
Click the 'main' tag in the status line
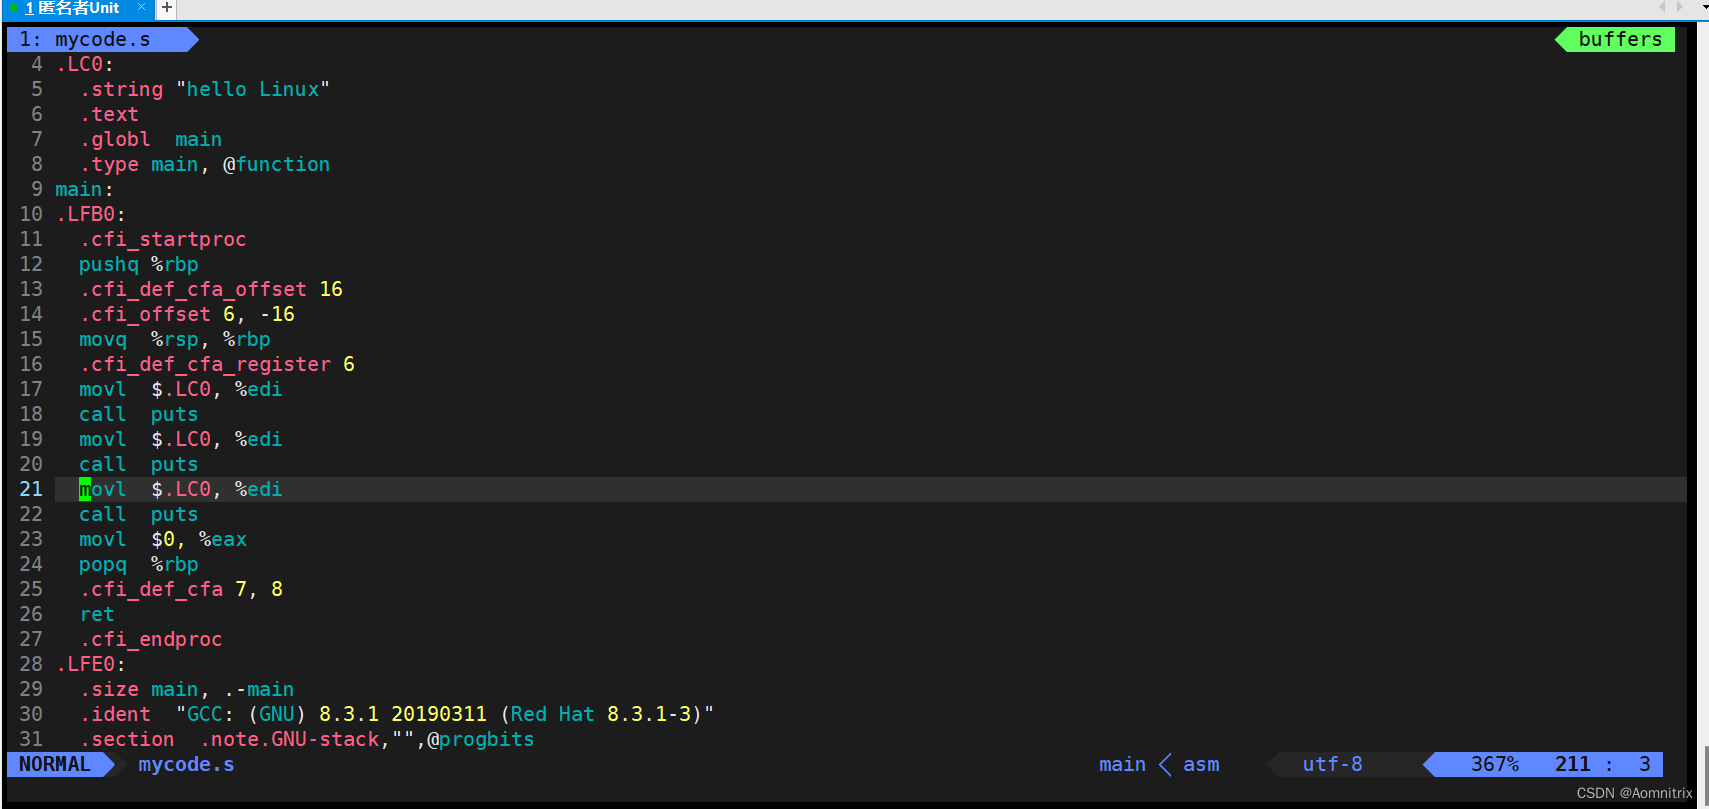pos(1122,764)
